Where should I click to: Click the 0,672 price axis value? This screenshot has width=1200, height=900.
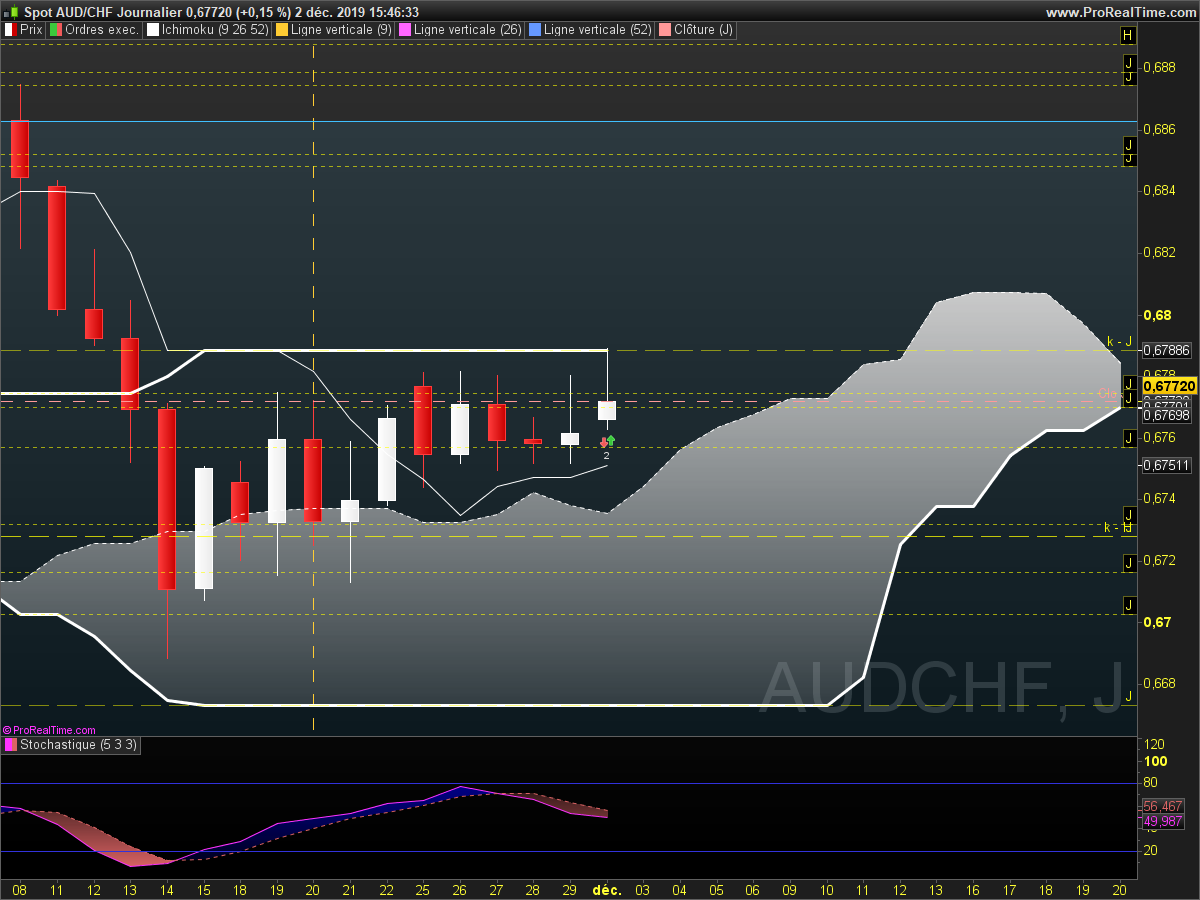click(x=1159, y=560)
